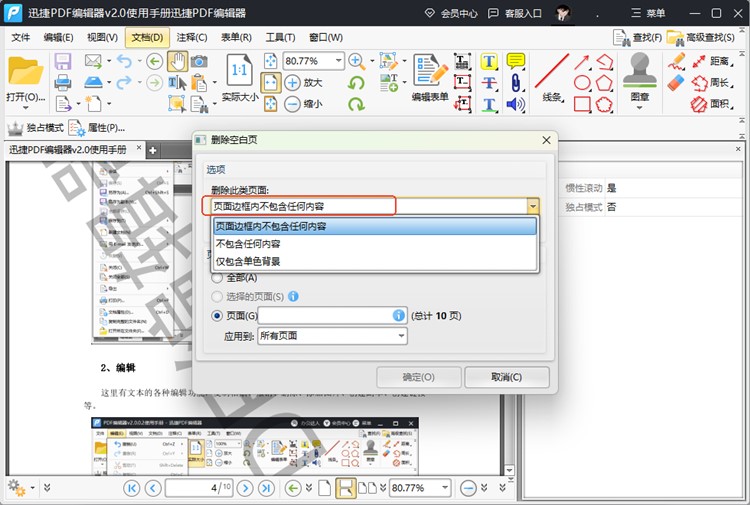This screenshot has height=505, width=750.
Task: Click the page range input field
Action: coord(332,316)
